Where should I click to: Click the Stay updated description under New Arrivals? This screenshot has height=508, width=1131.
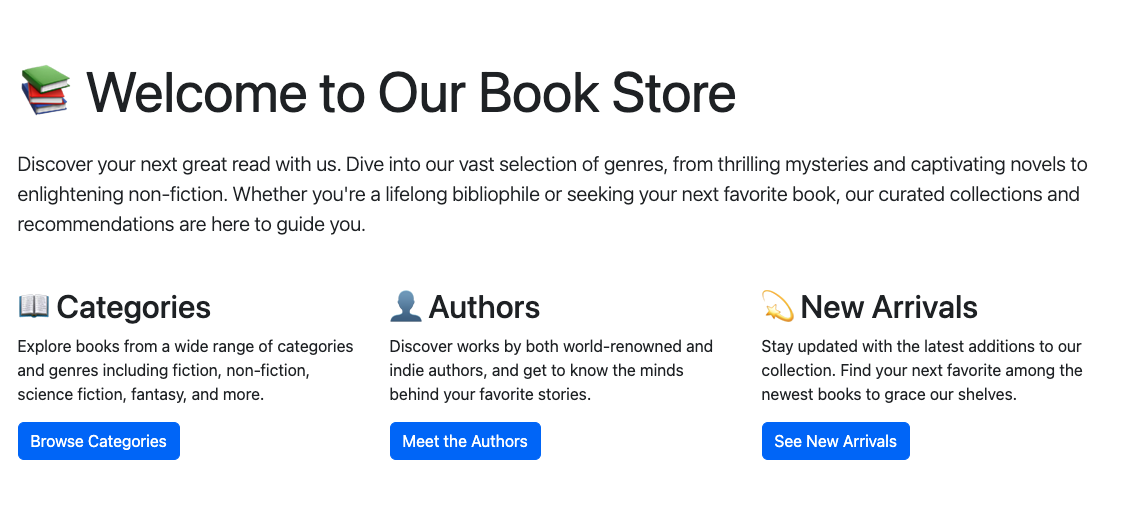(922, 371)
